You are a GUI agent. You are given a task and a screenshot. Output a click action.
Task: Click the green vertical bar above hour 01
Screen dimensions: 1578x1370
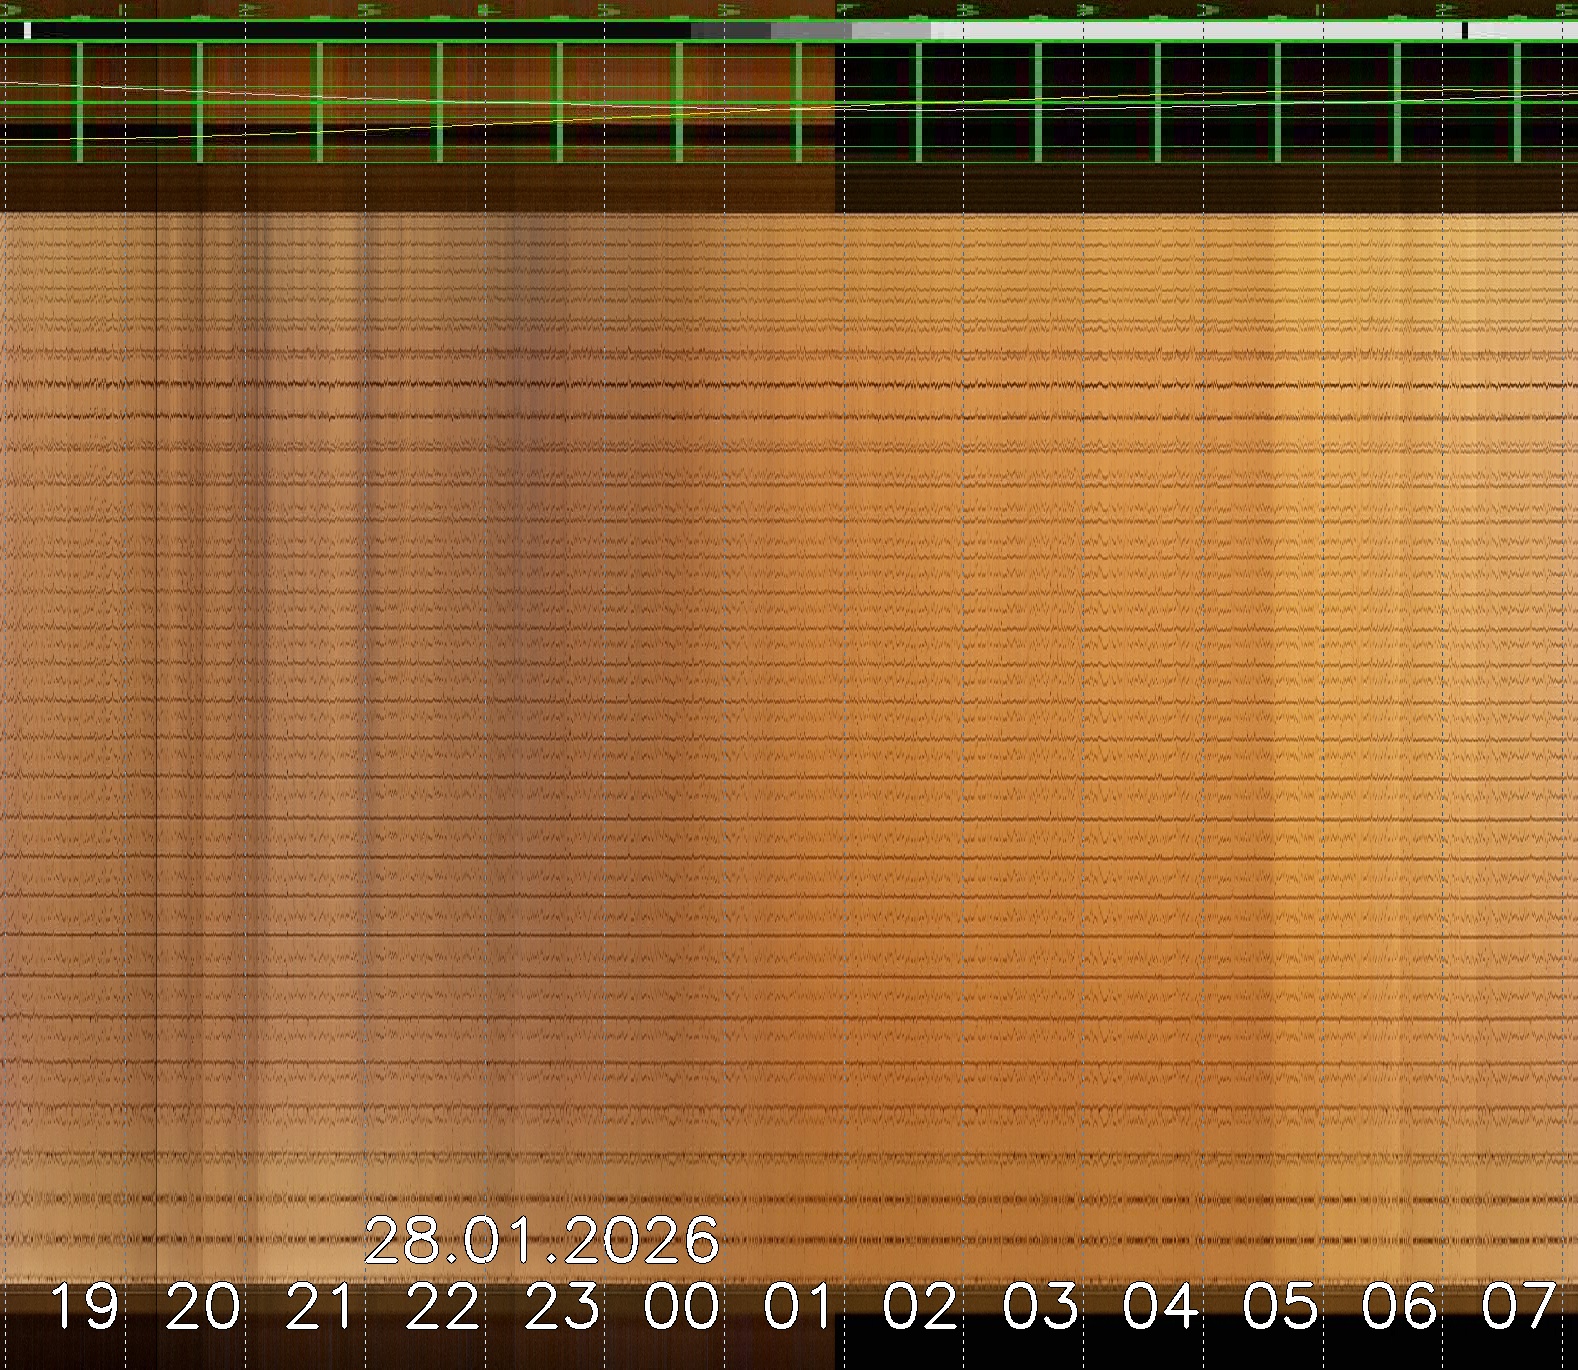pyautogui.click(x=798, y=100)
